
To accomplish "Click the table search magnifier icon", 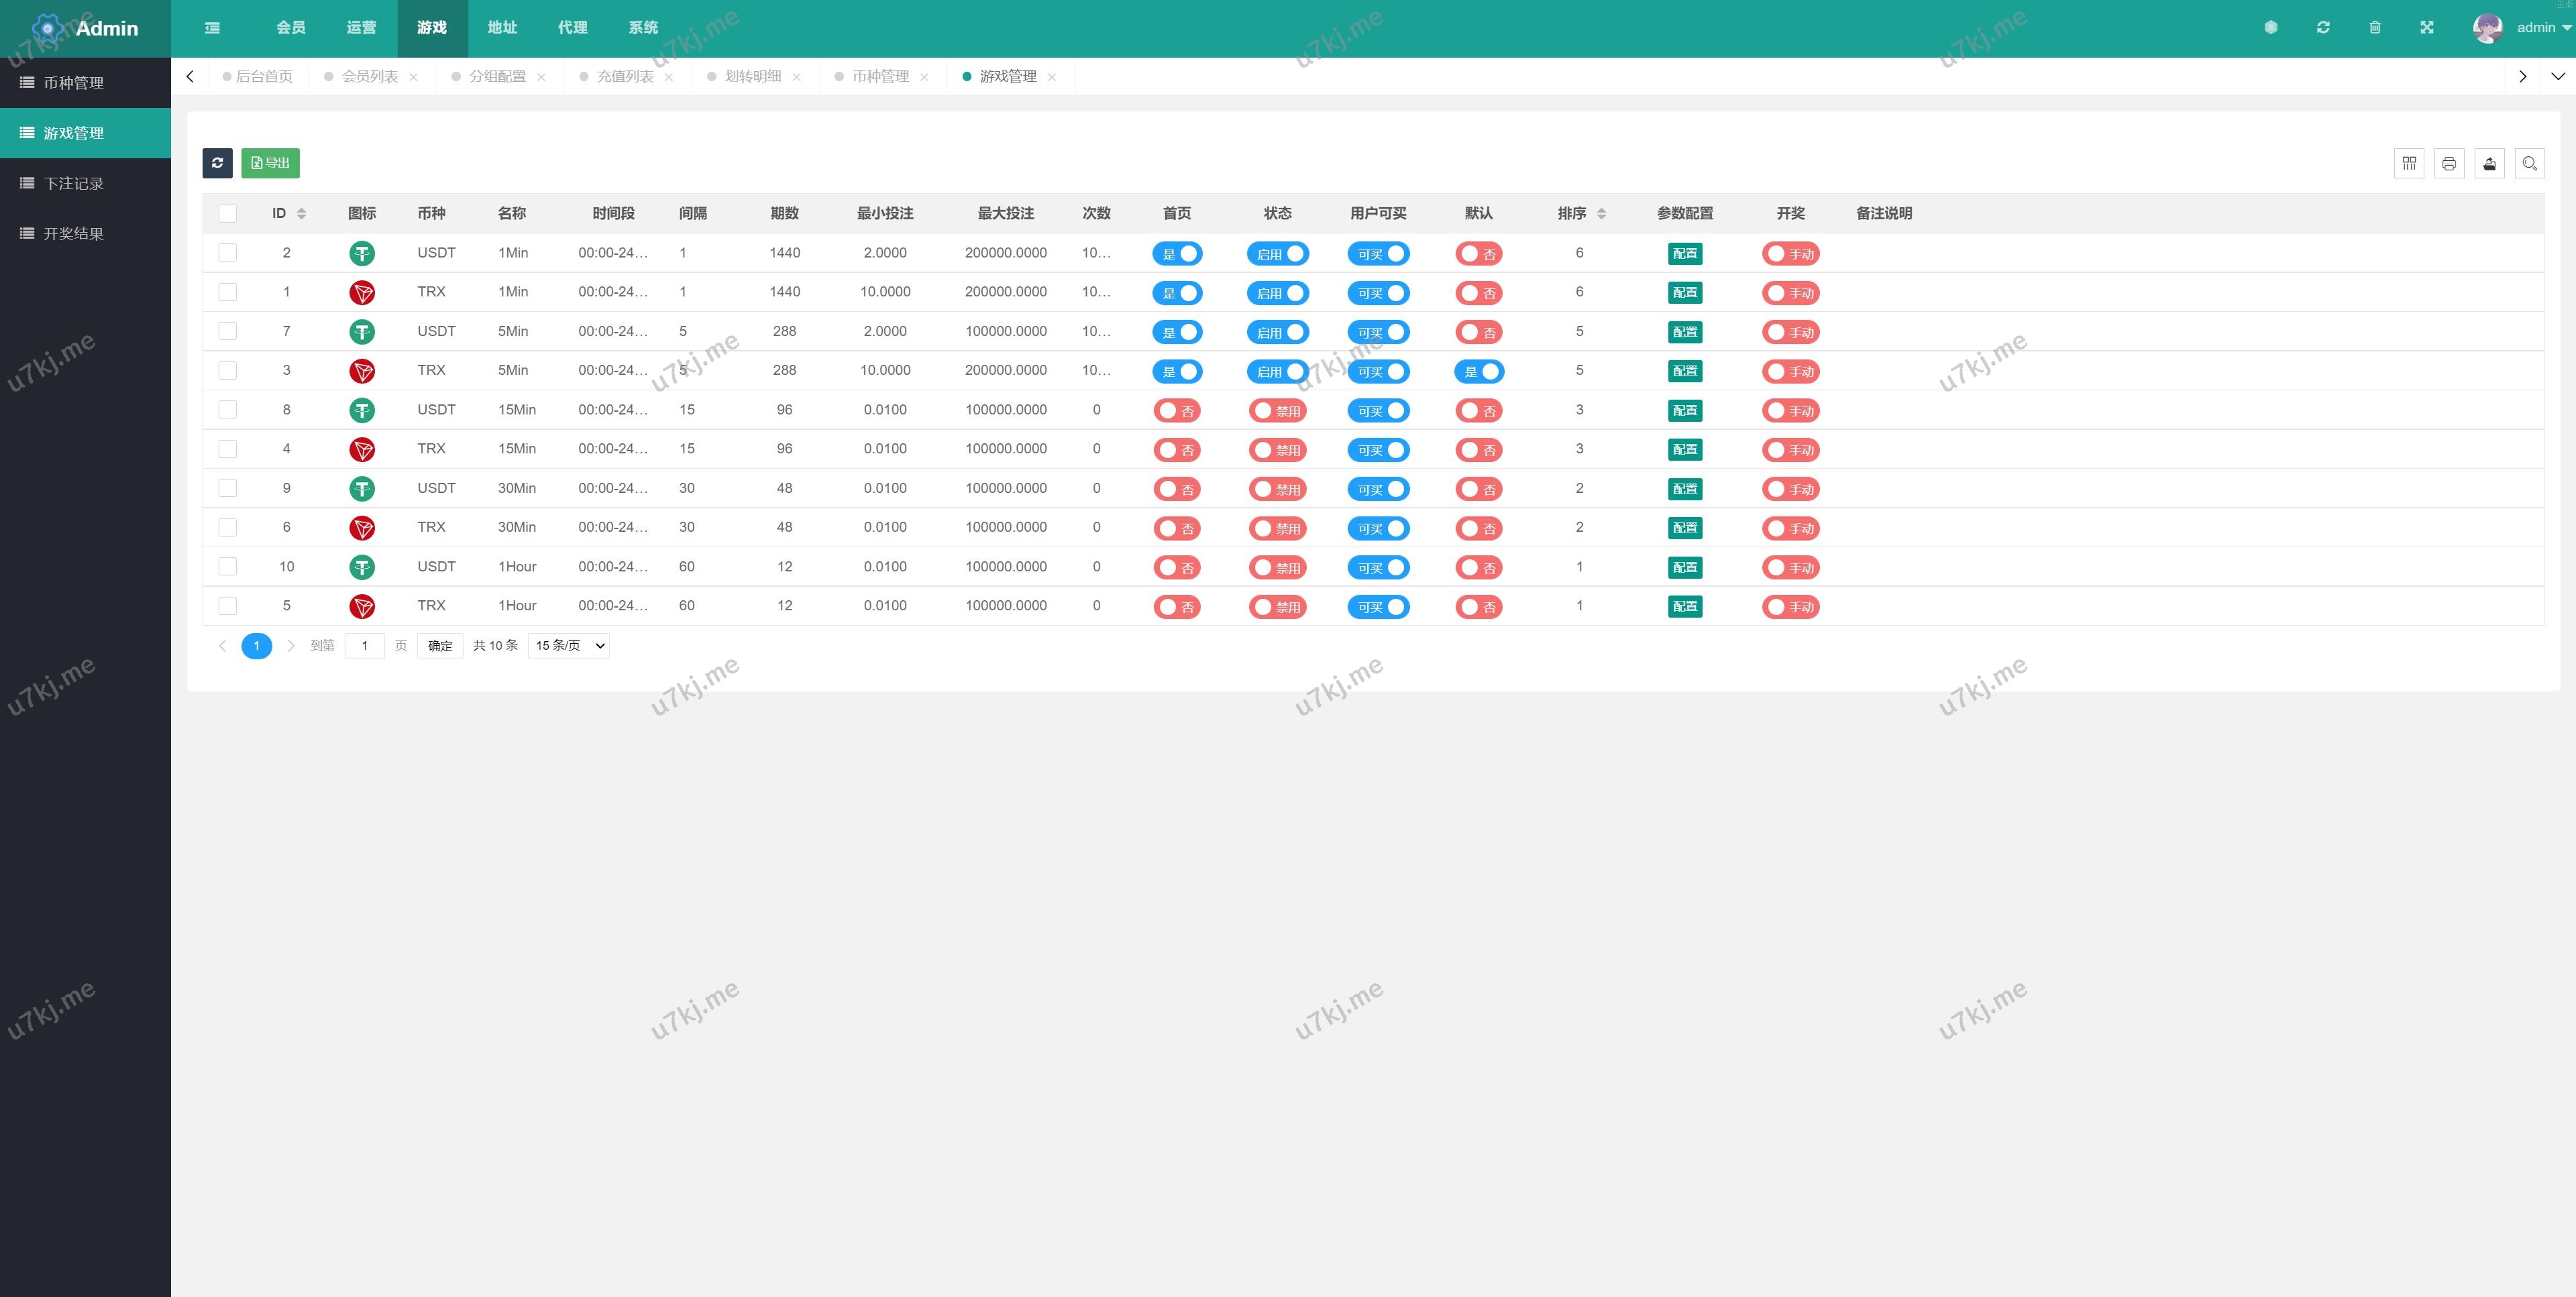I will pyautogui.click(x=2529, y=163).
